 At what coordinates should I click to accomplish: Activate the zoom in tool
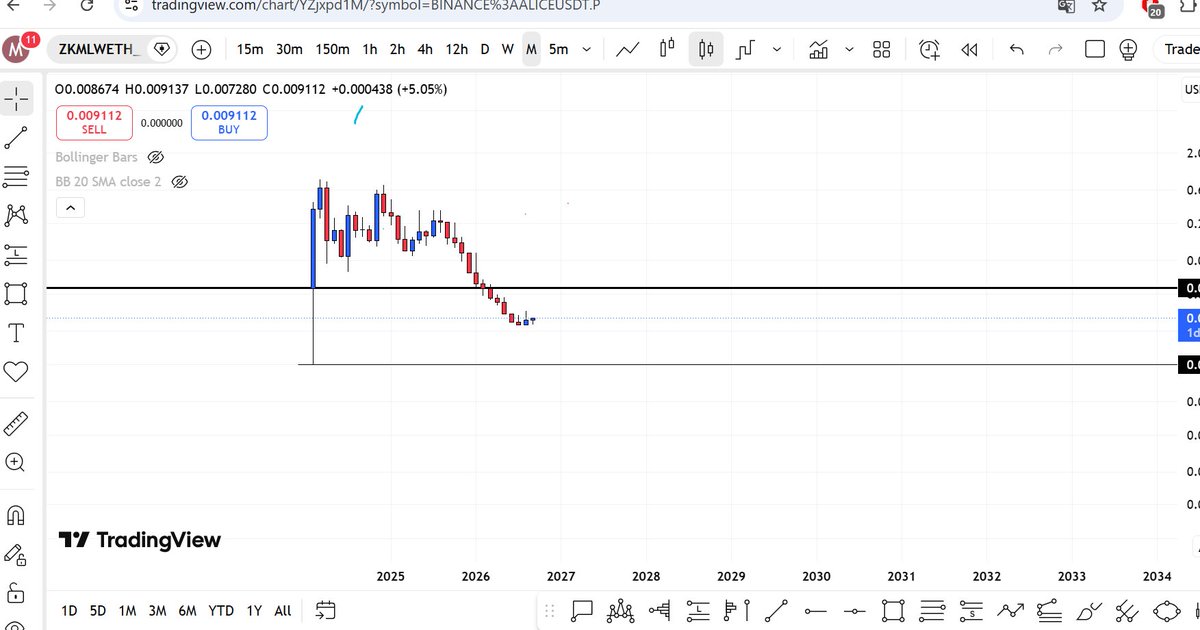(x=15, y=462)
